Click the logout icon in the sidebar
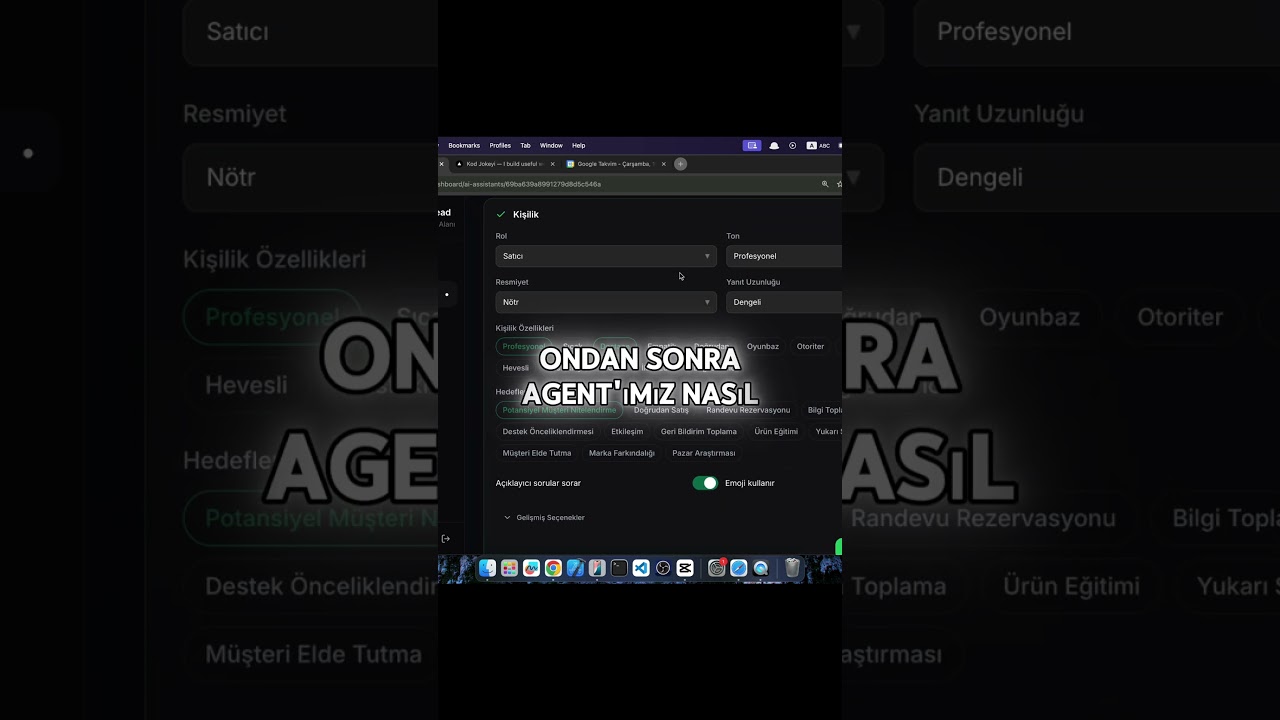 pos(446,538)
